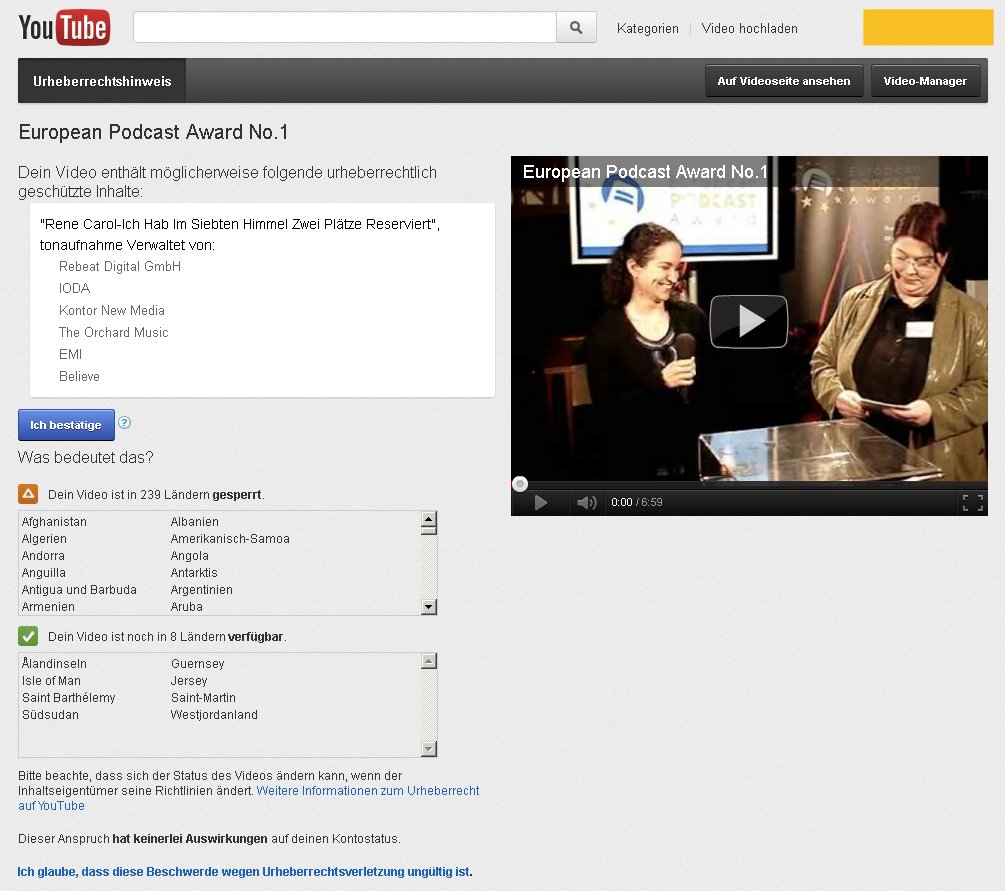
Task: Click available countries list scroll down arrow
Action: click(x=429, y=749)
